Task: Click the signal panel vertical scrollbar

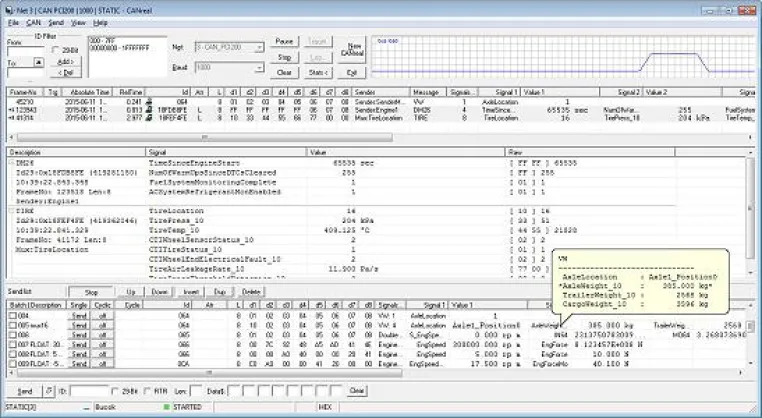Action: coord(750,209)
